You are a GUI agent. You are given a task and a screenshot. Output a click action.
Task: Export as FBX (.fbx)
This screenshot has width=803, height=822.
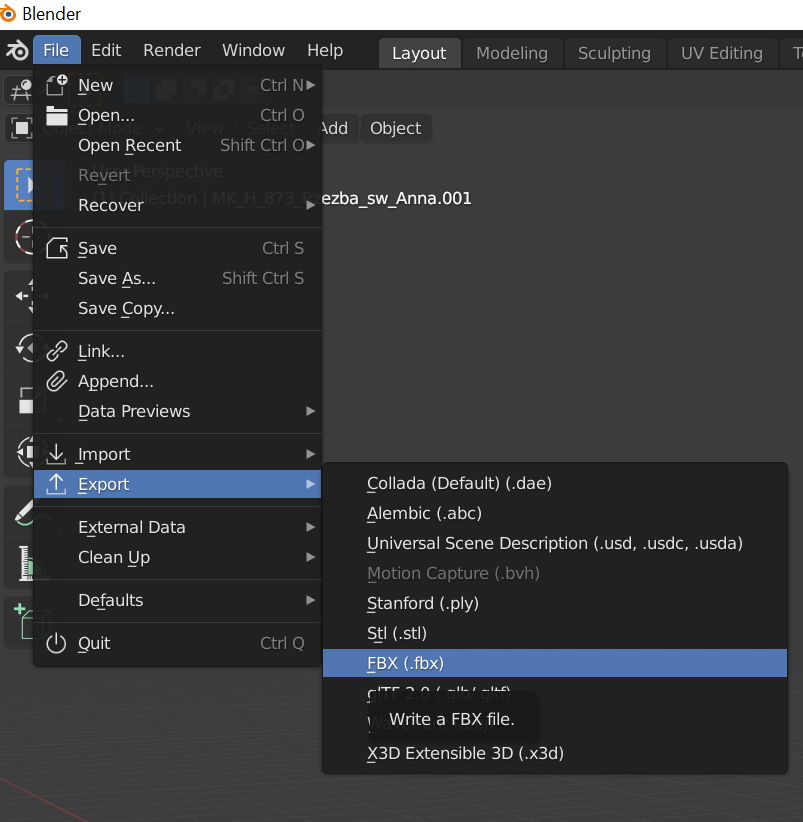tap(555, 663)
